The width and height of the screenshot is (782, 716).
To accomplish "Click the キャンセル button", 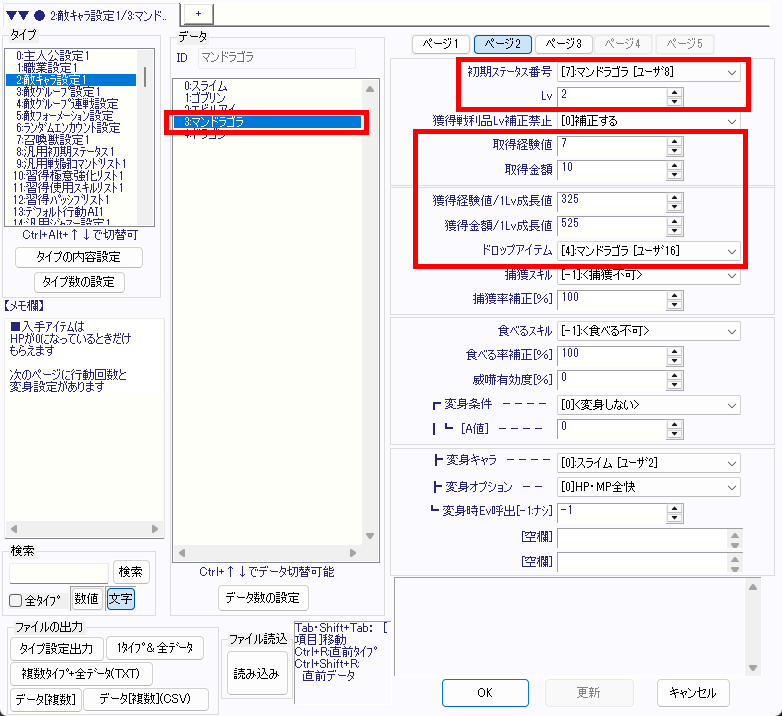I will click(x=693, y=692).
